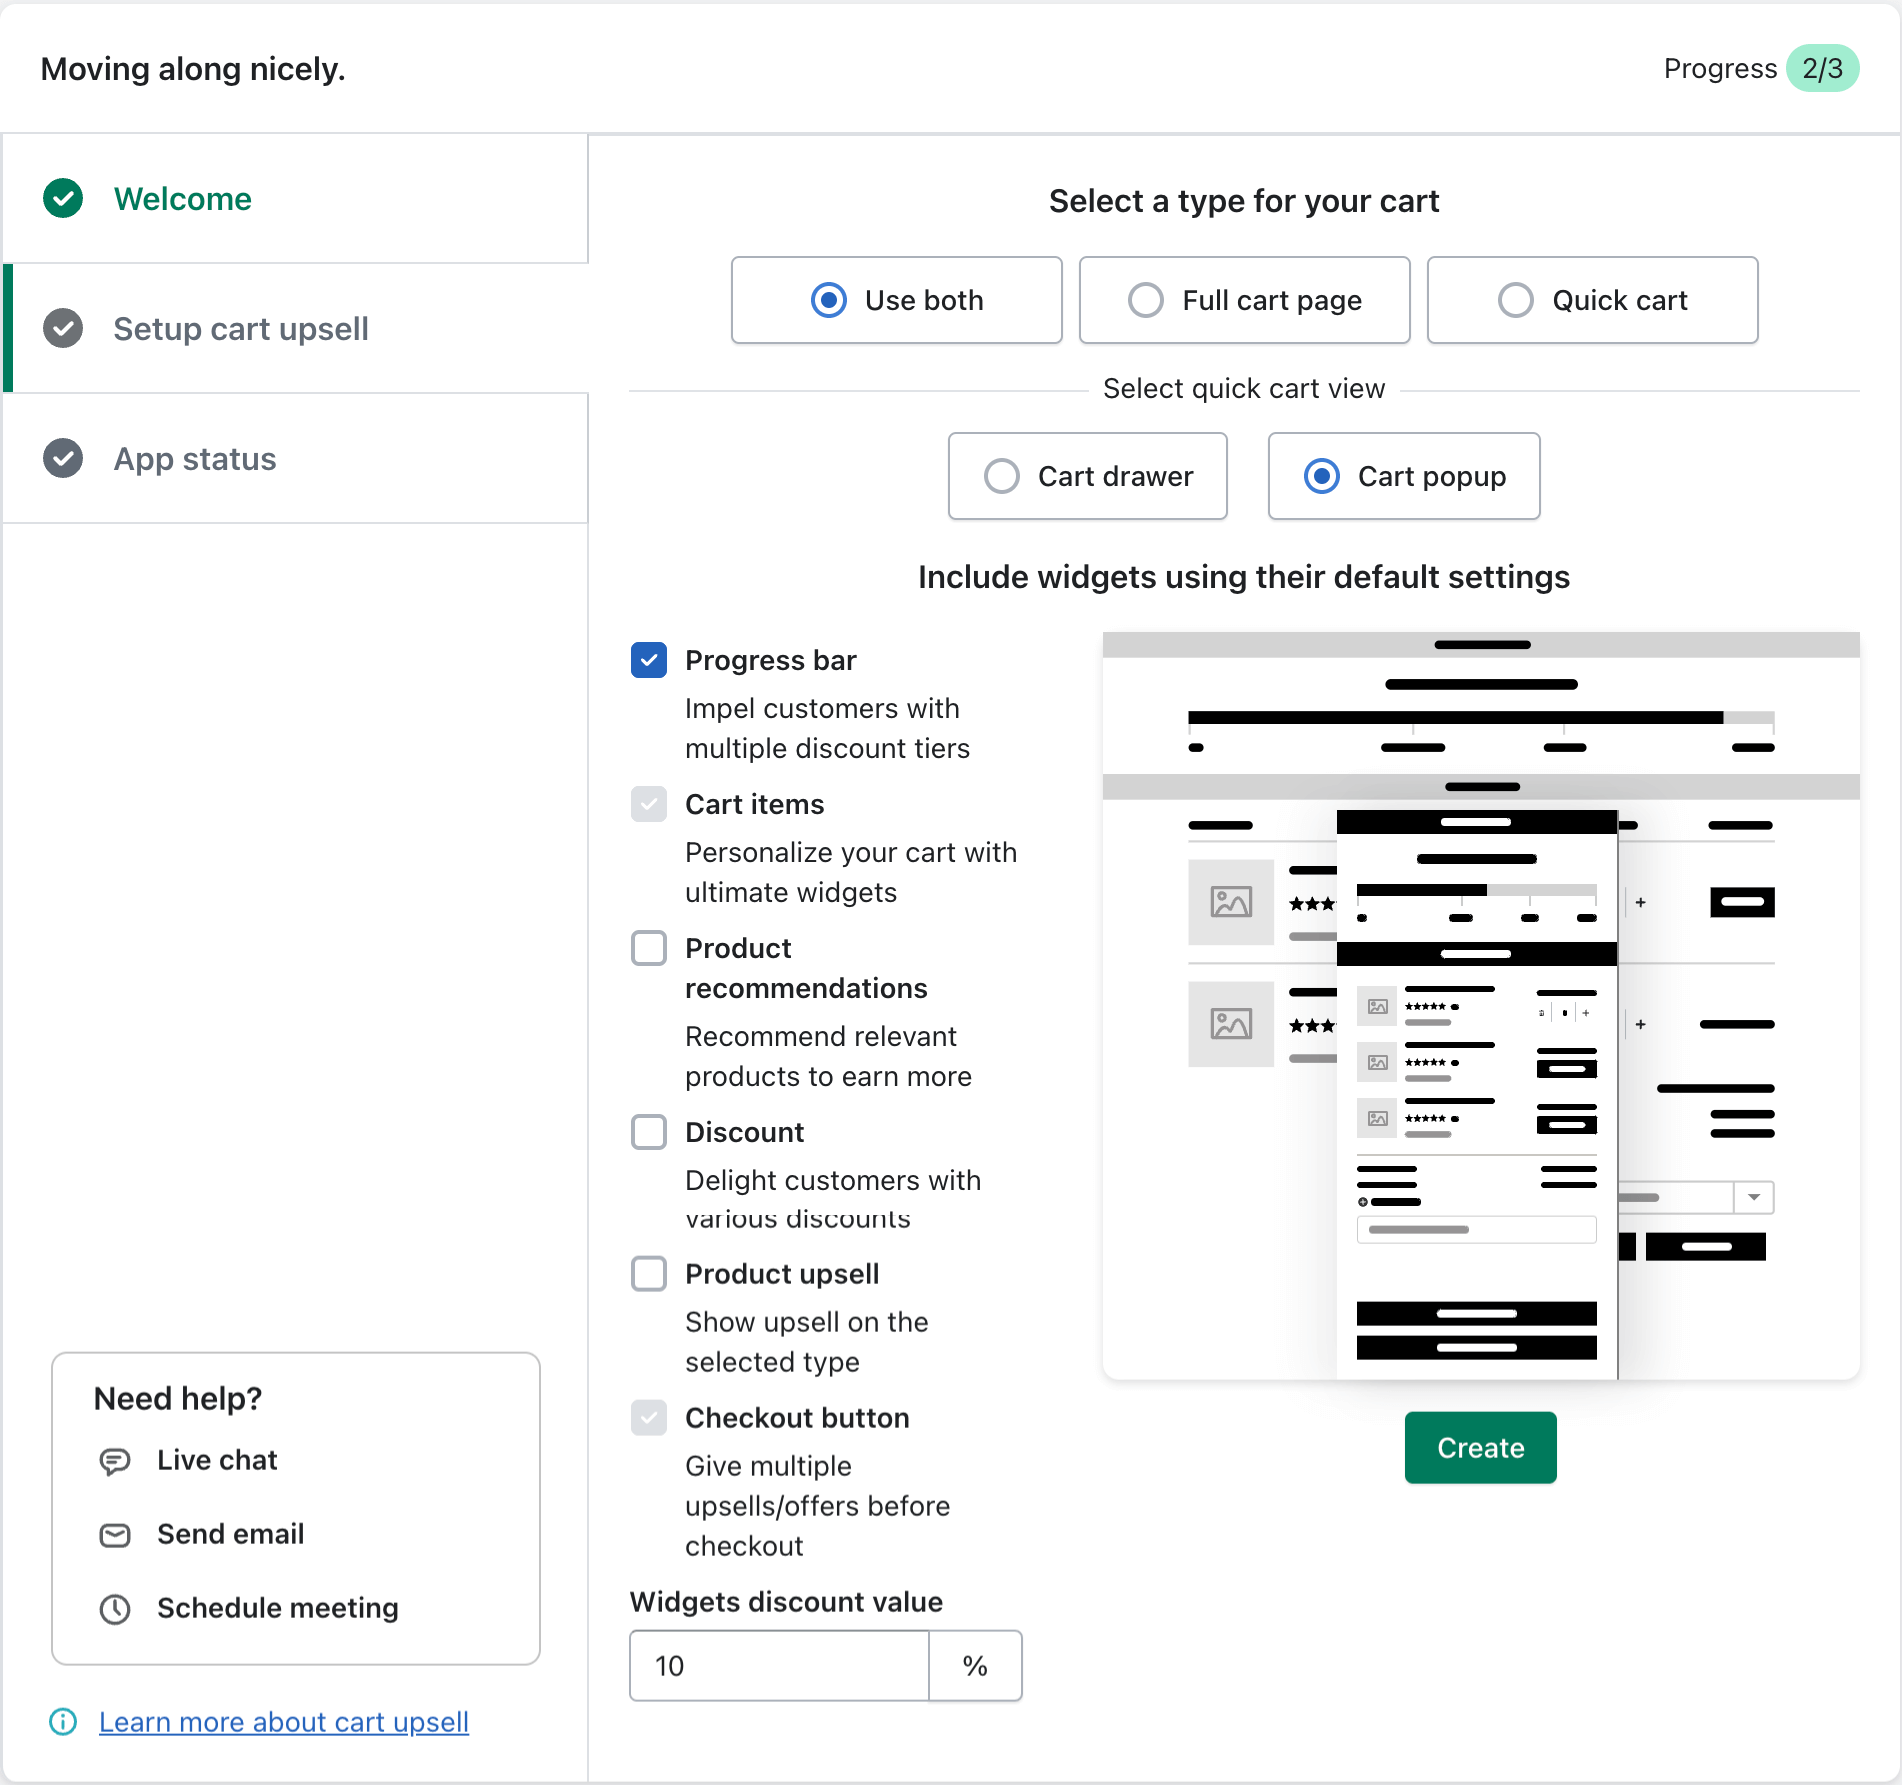The height and width of the screenshot is (1785, 1902).
Task: Open the Welcome step
Action: point(296,199)
